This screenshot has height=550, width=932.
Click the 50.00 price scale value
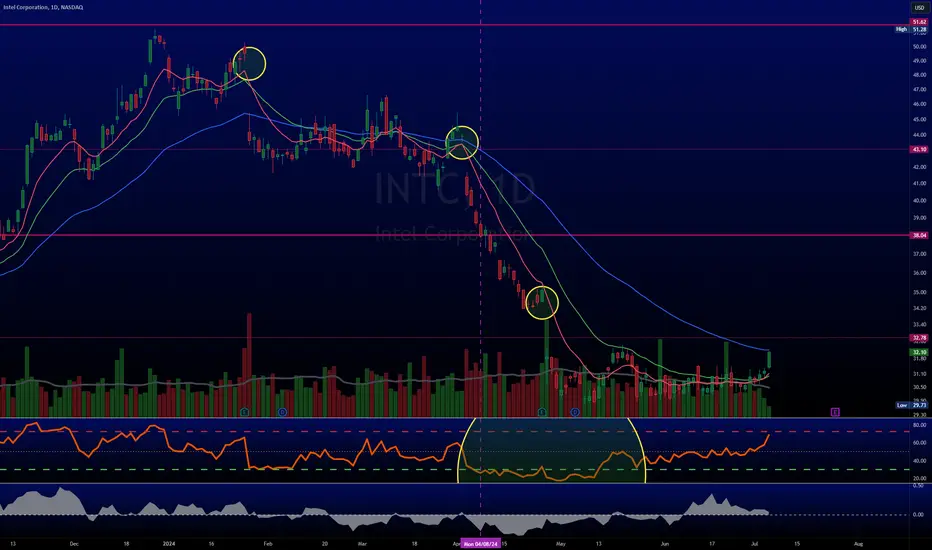point(920,46)
